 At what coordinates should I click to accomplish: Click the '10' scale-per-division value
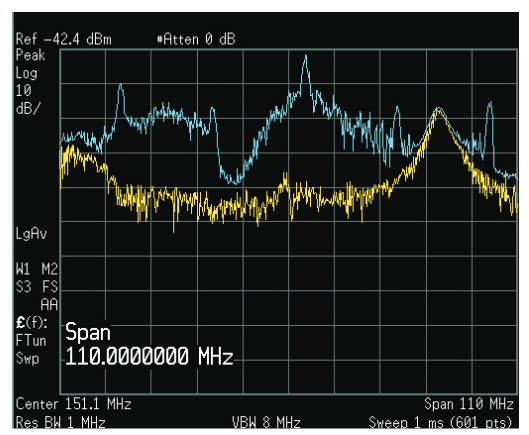tap(24, 90)
